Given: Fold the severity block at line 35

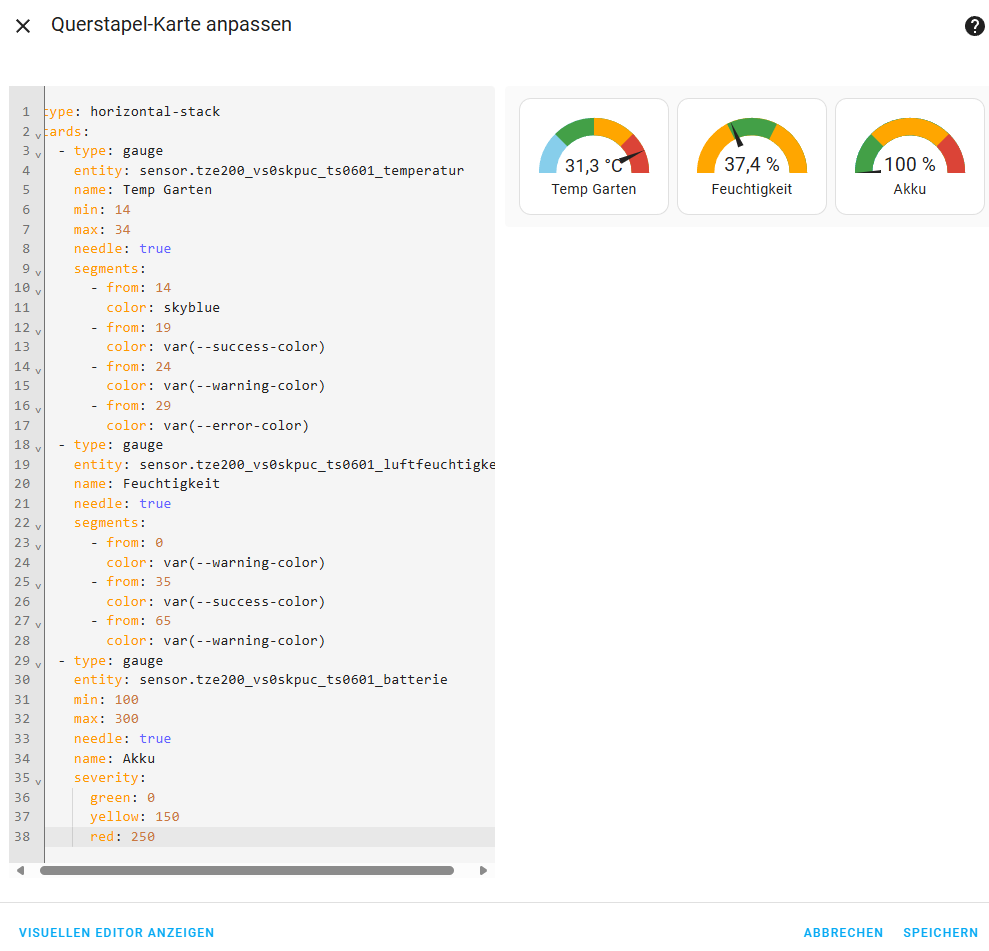Looking at the screenshot, I should [x=38, y=781].
